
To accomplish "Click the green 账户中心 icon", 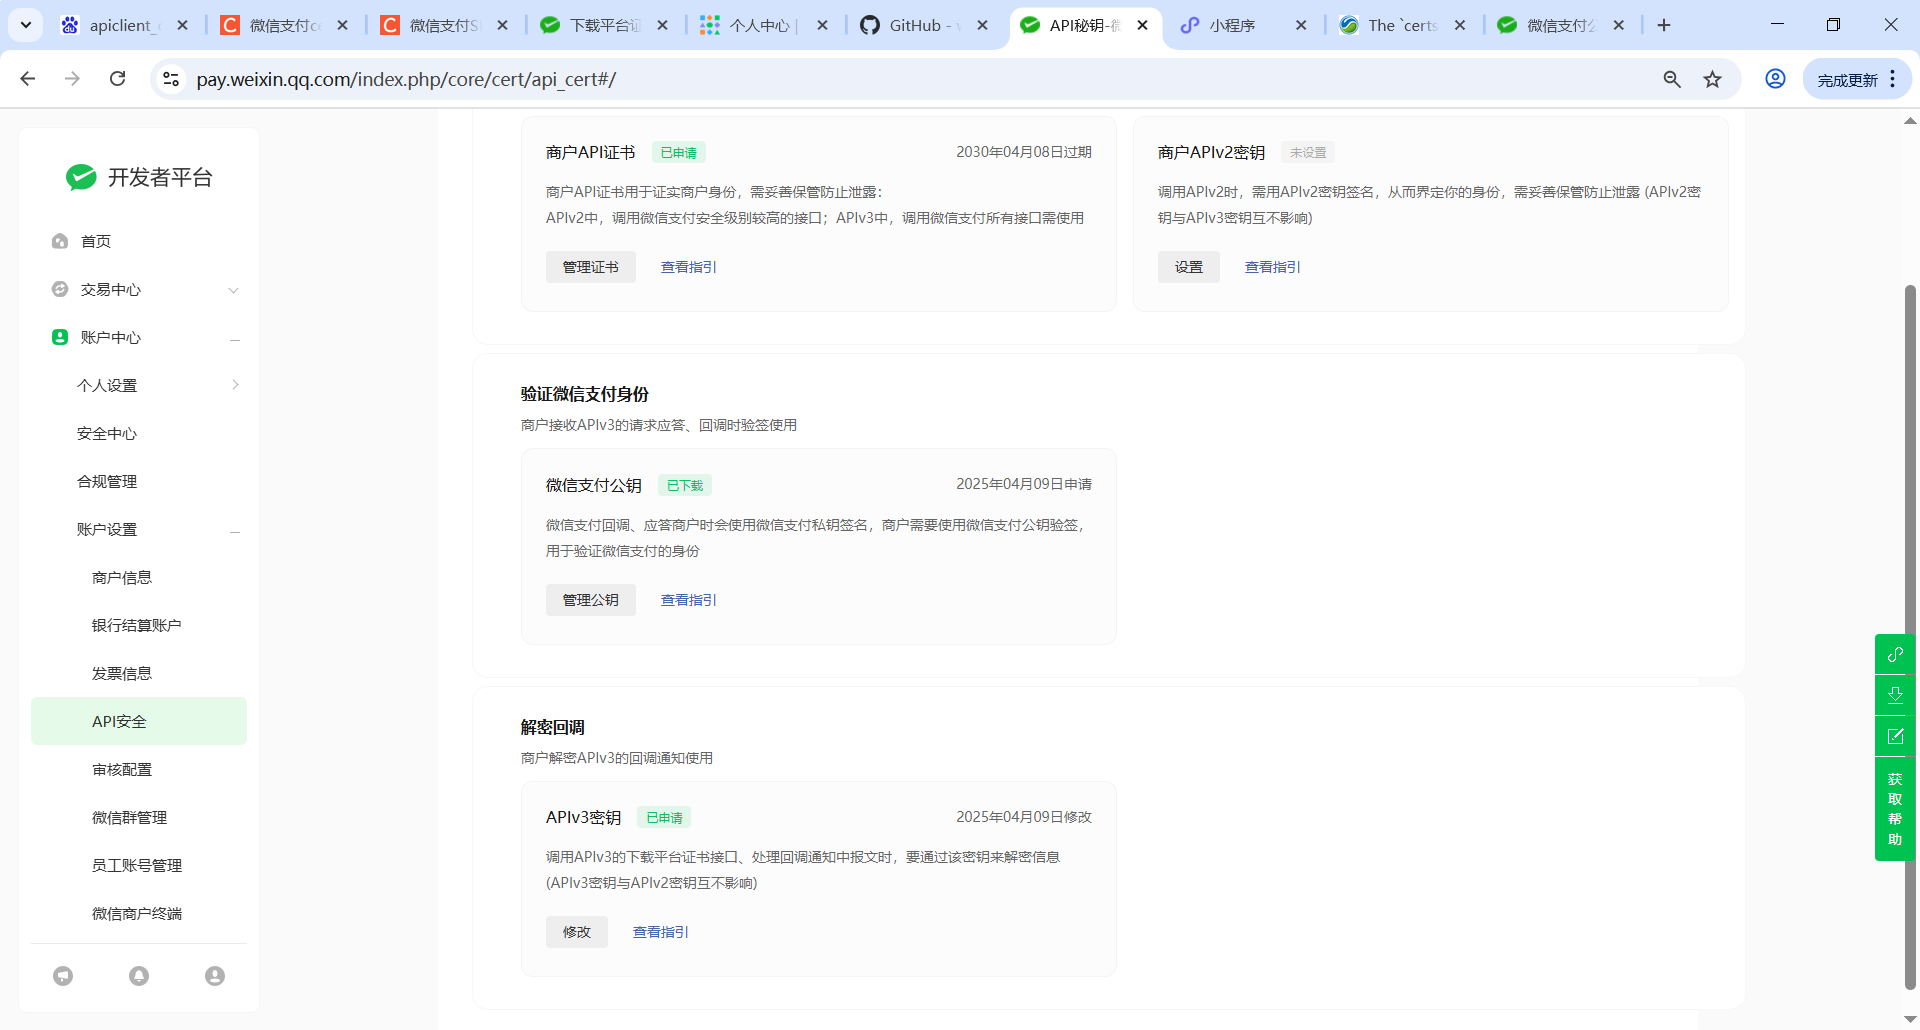I will tap(60, 337).
